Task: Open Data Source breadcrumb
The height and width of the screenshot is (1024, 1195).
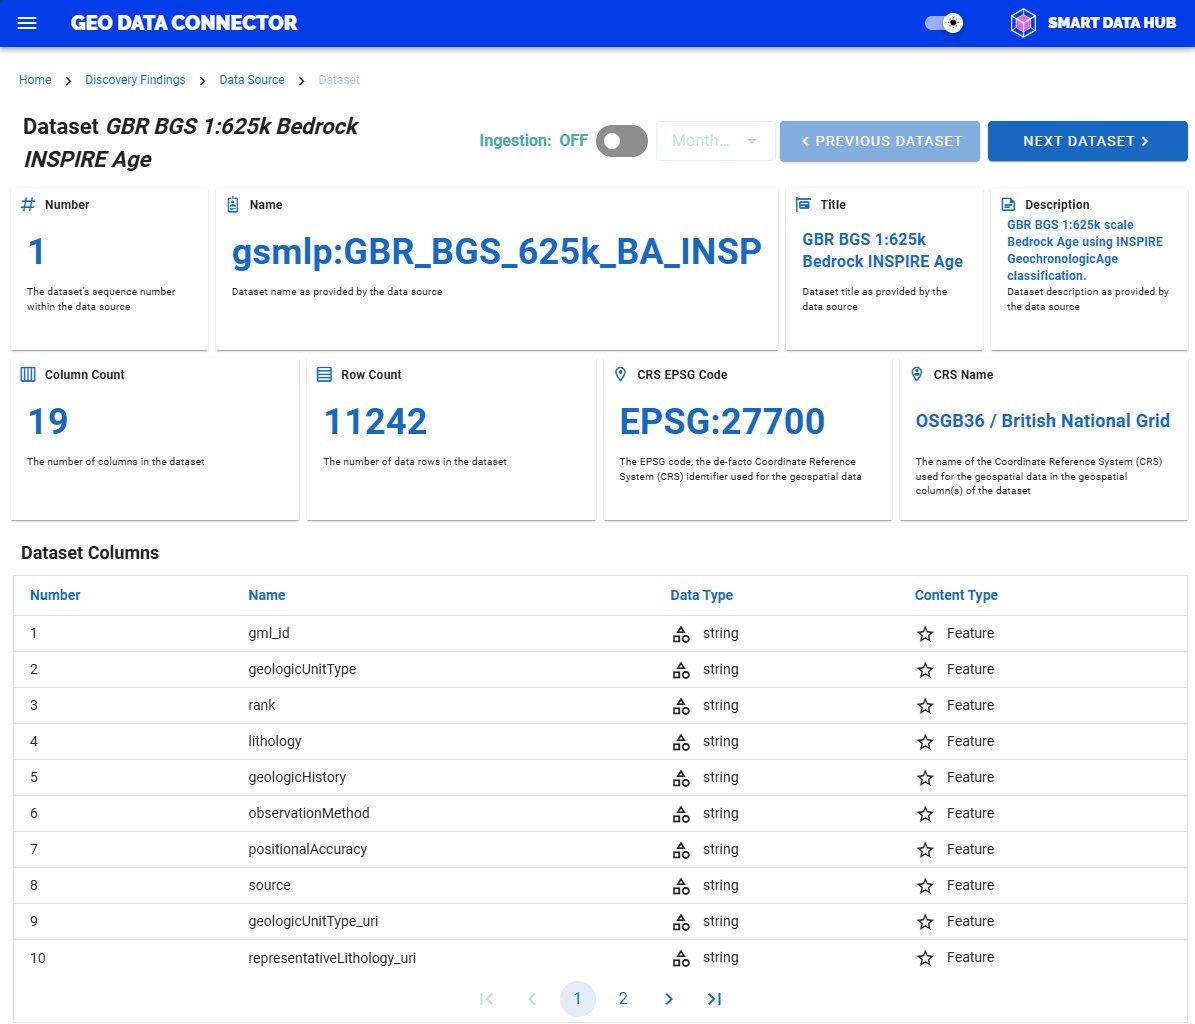Action: click(251, 80)
